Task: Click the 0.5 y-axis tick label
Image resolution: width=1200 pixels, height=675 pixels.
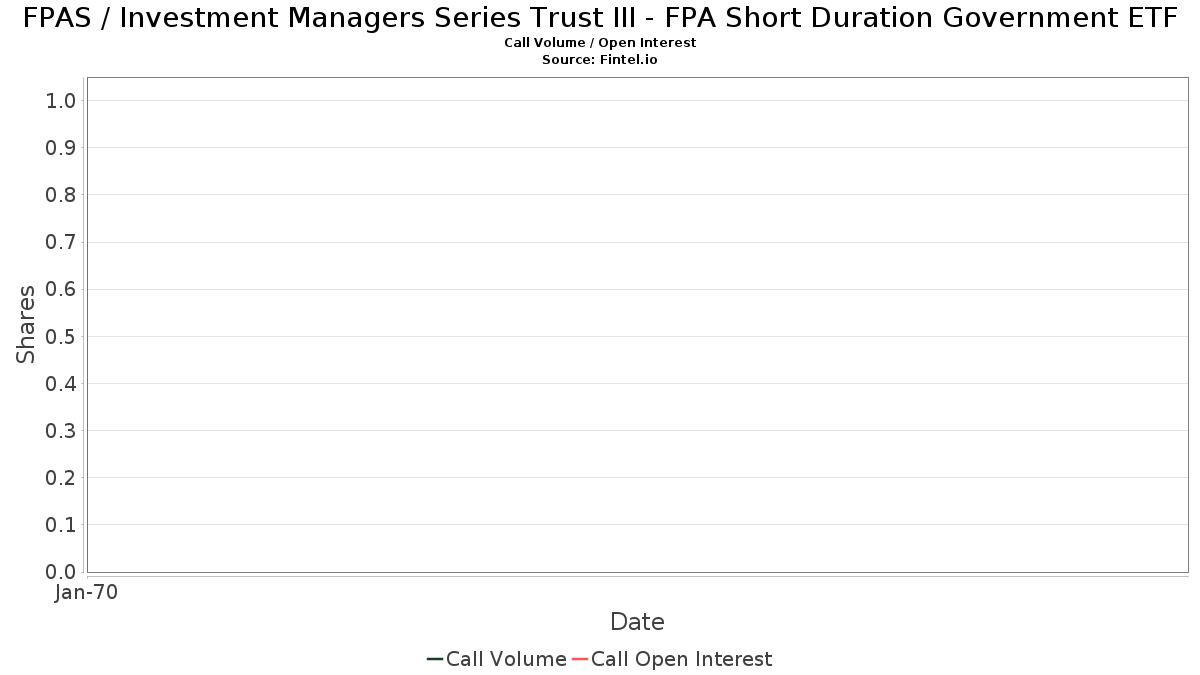Action: pos(61,336)
